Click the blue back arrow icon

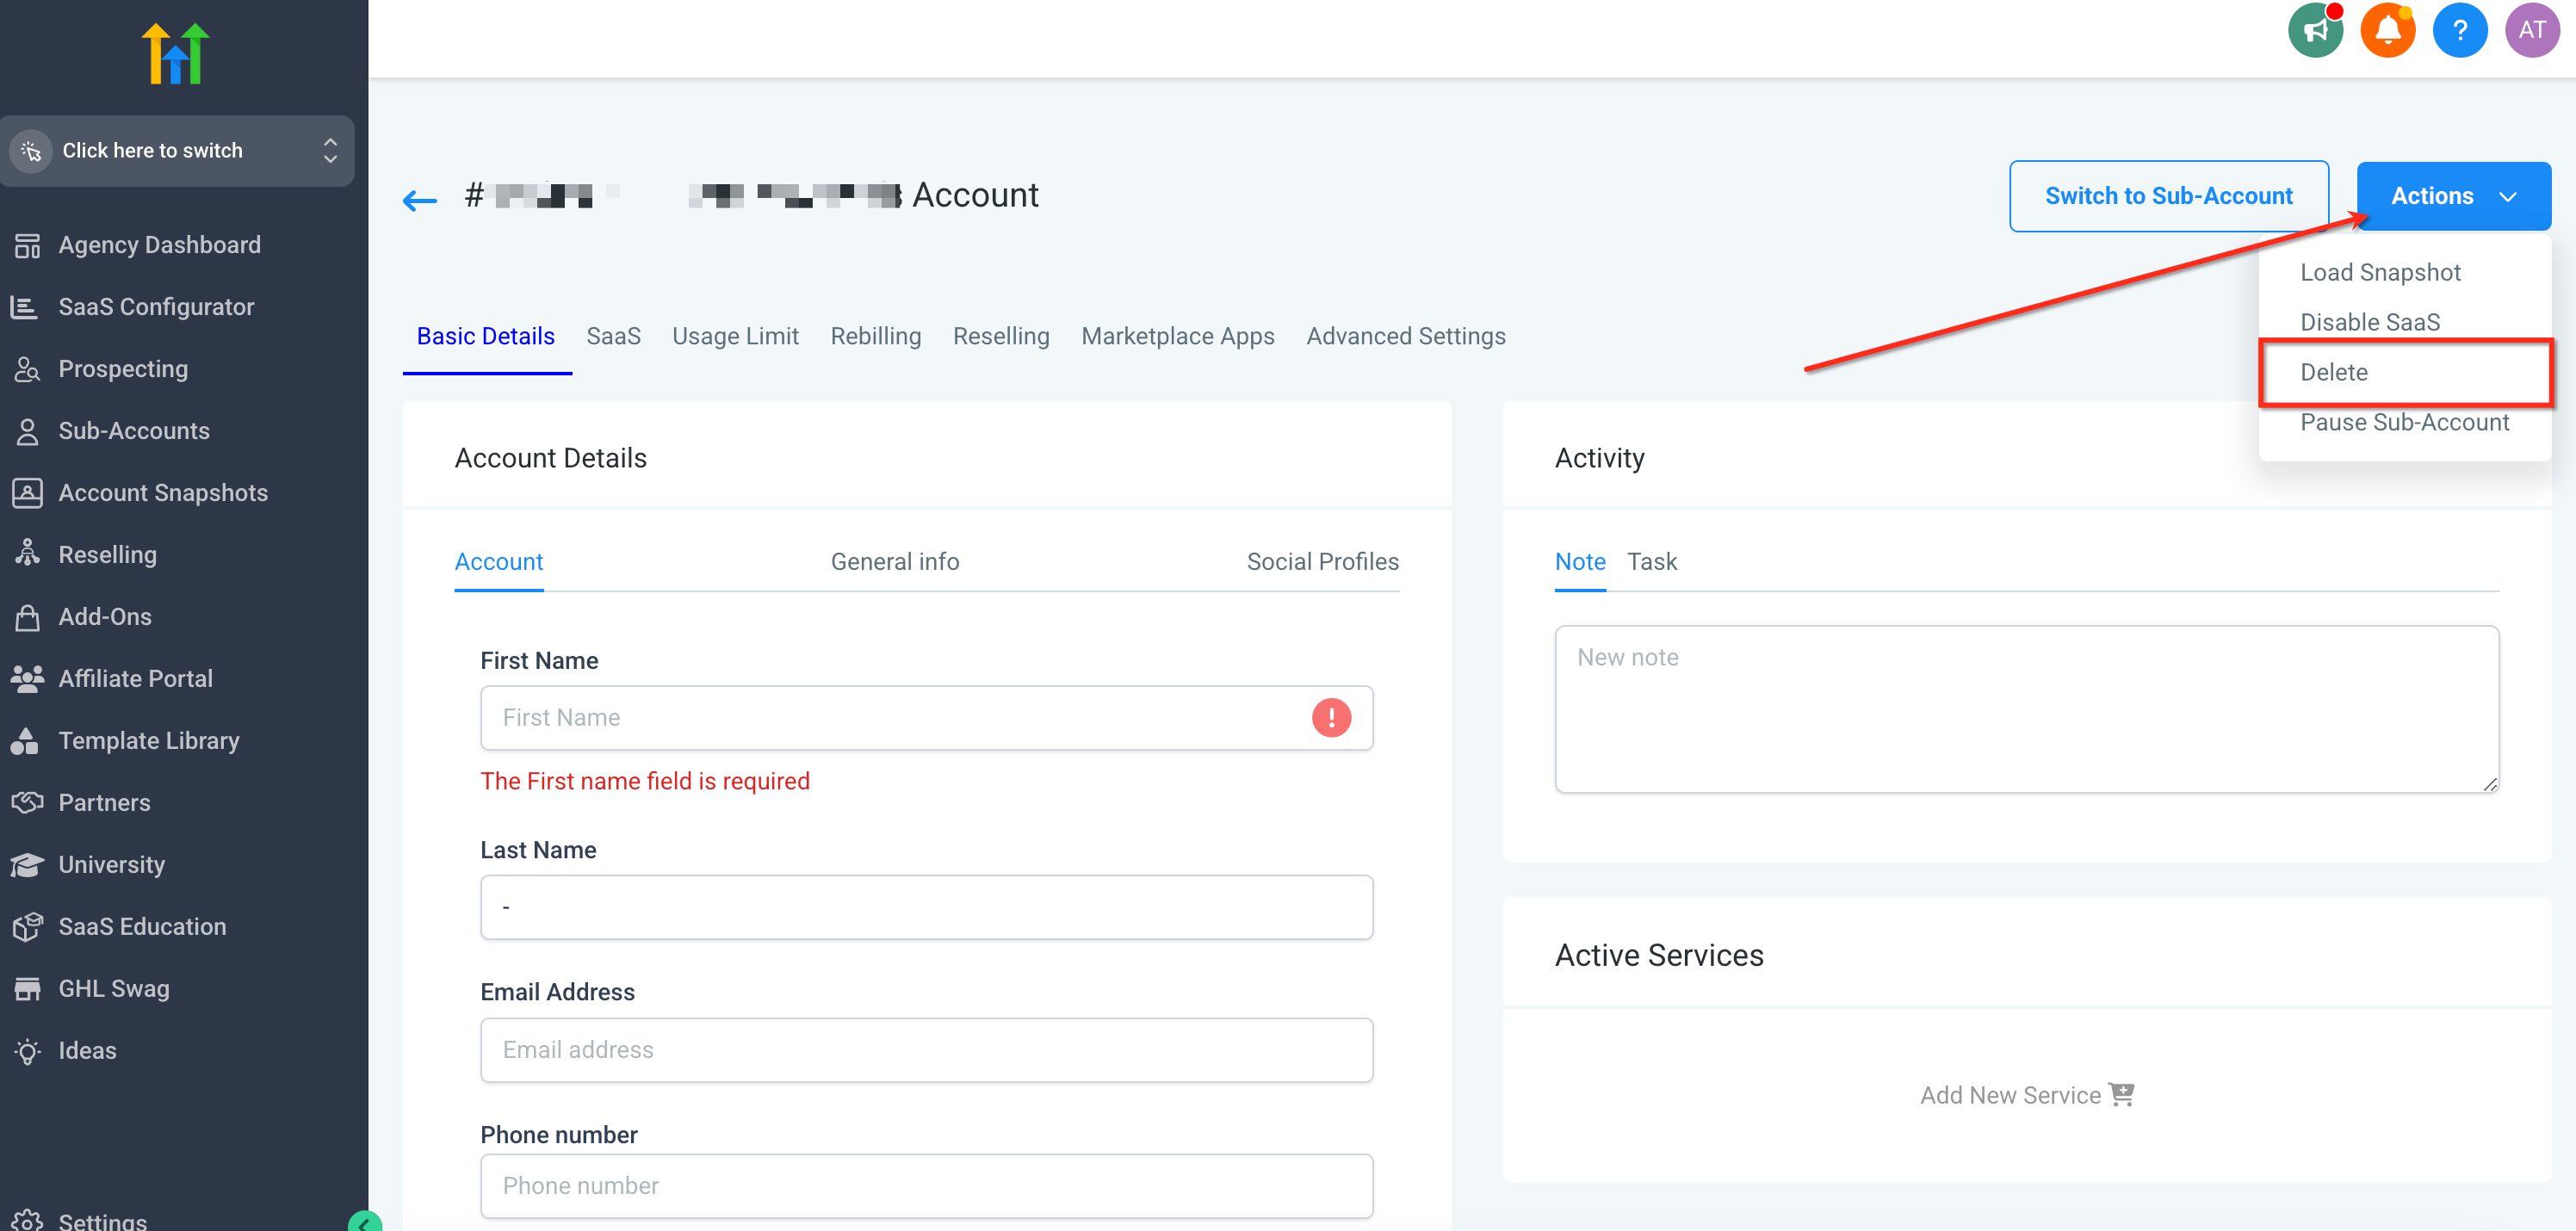click(420, 200)
